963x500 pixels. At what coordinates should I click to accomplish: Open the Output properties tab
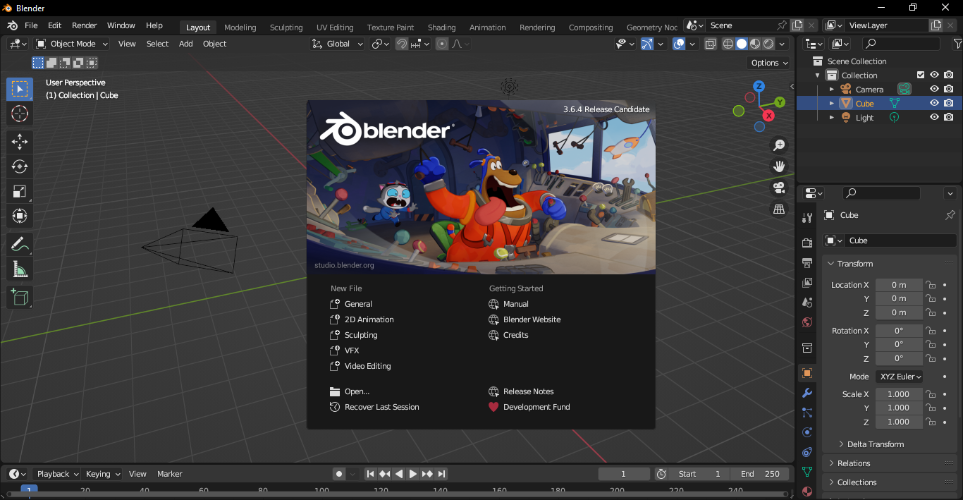tap(807, 263)
